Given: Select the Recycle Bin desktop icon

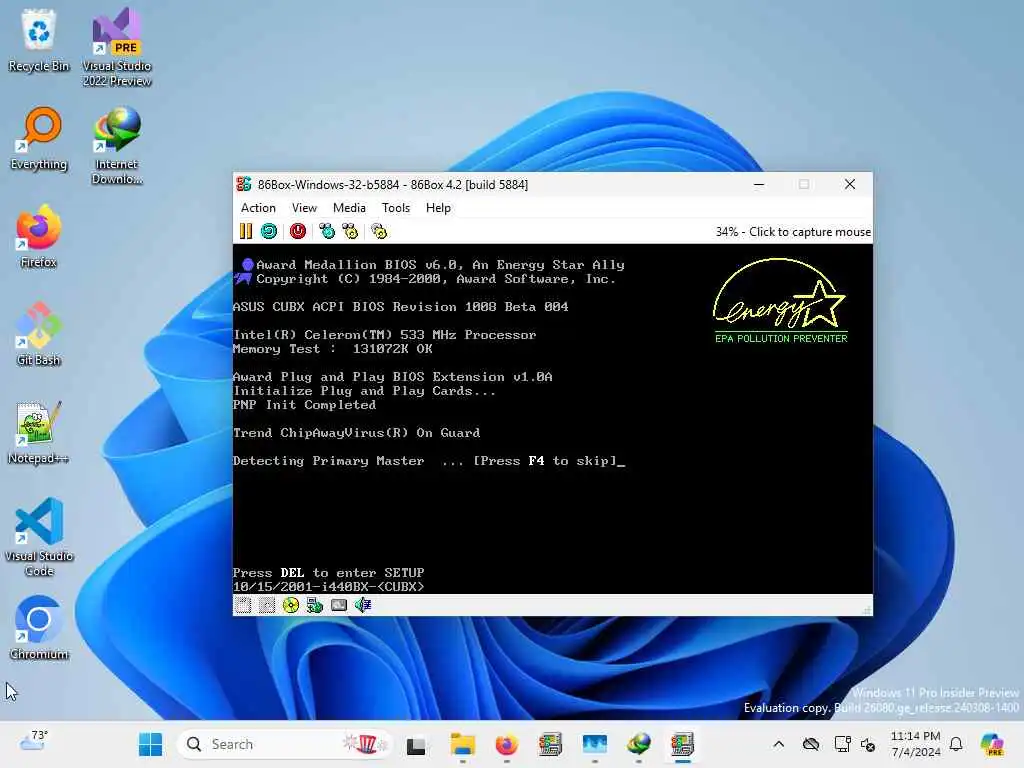Looking at the screenshot, I should coord(39,40).
